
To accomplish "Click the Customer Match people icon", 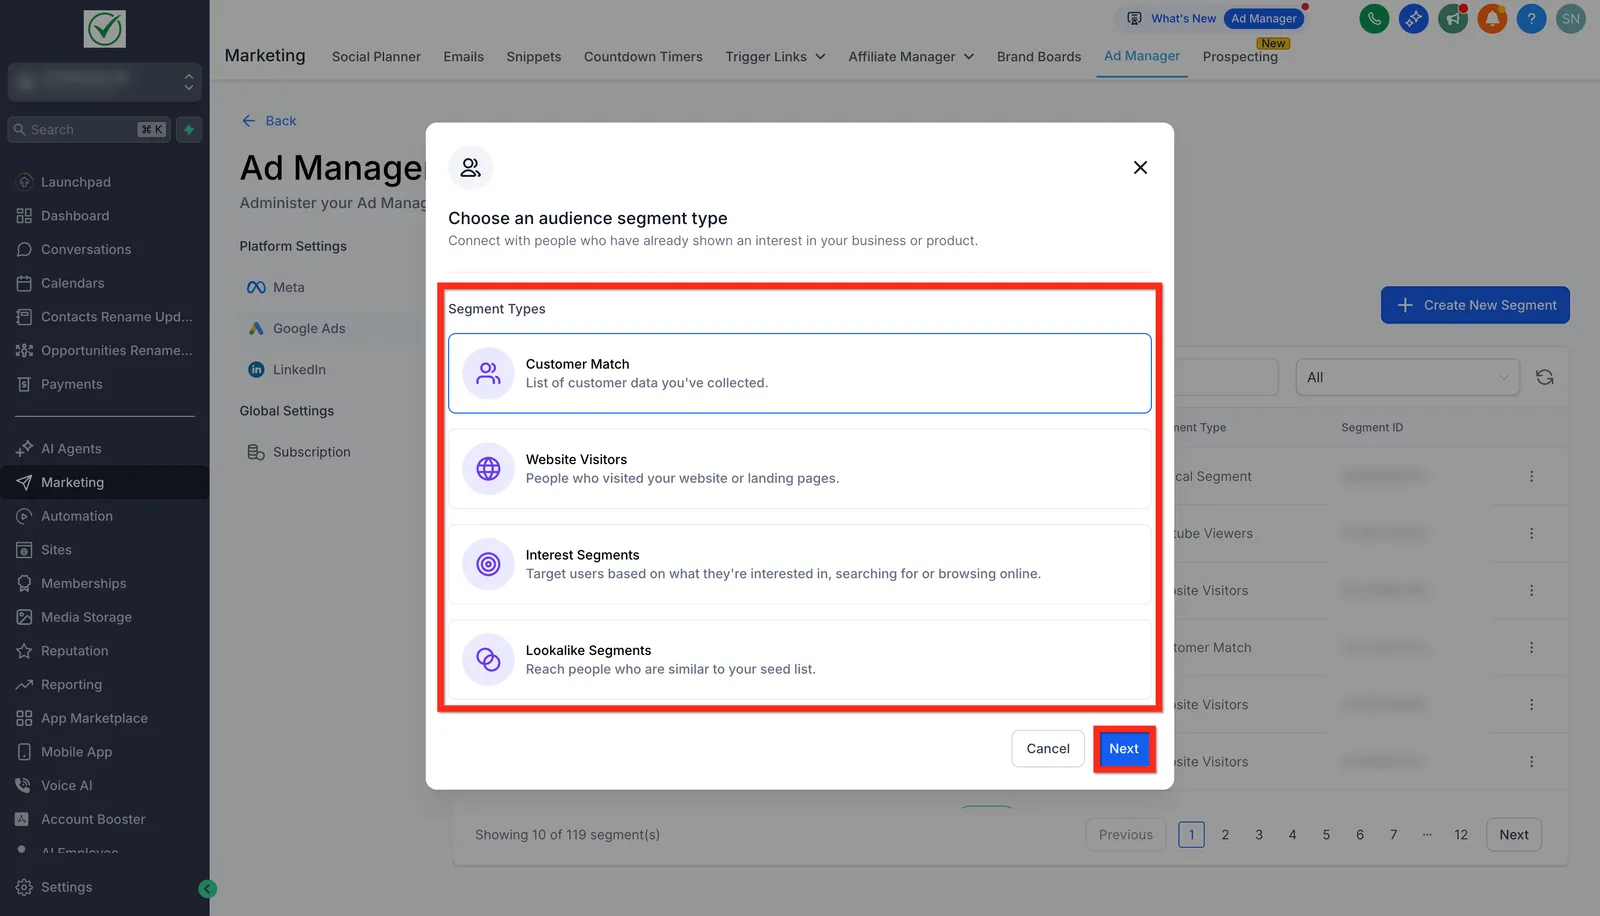I will (x=488, y=373).
